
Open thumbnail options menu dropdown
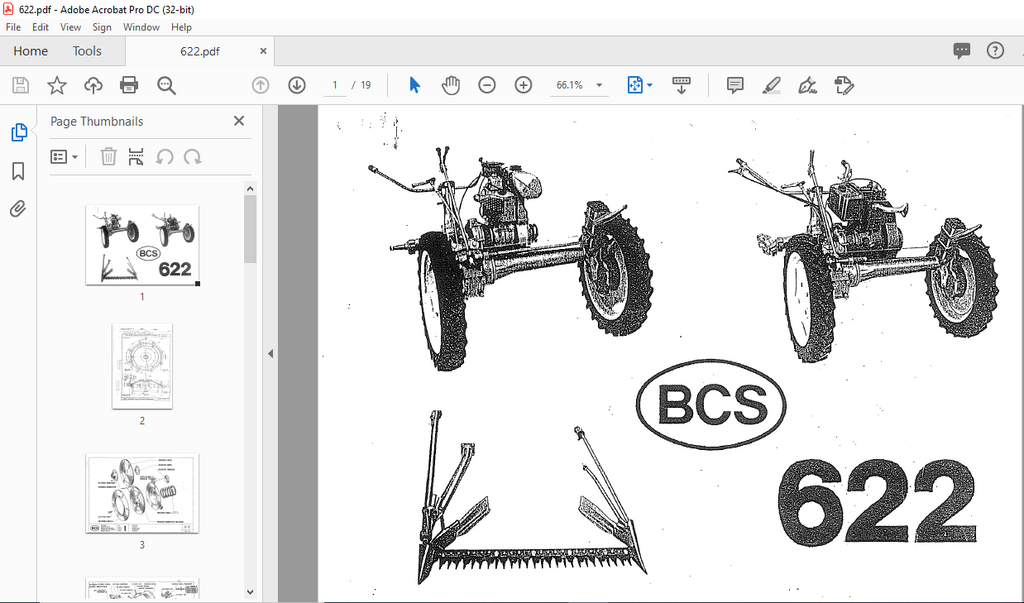[64, 157]
